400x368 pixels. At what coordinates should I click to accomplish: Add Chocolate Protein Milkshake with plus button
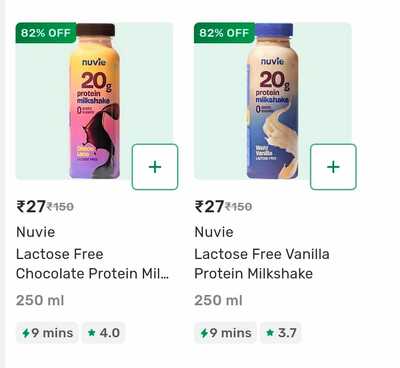[x=155, y=167]
